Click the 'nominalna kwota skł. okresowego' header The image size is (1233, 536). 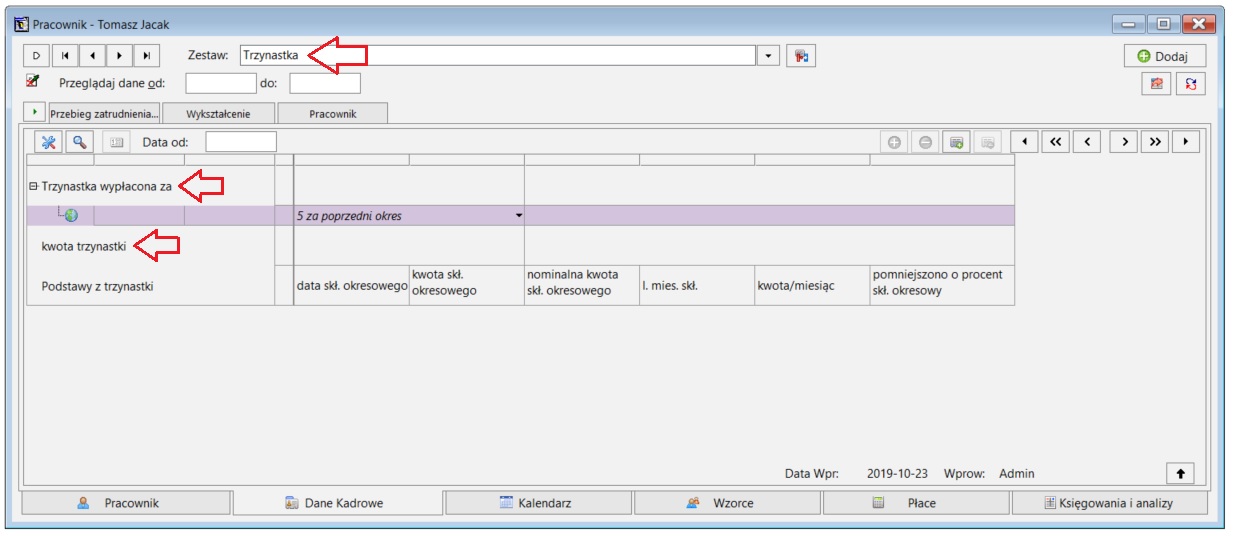click(x=582, y=285)
